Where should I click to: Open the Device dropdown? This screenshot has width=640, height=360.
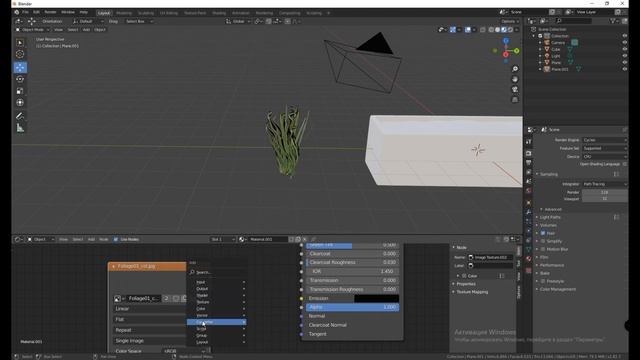[605, 156]
